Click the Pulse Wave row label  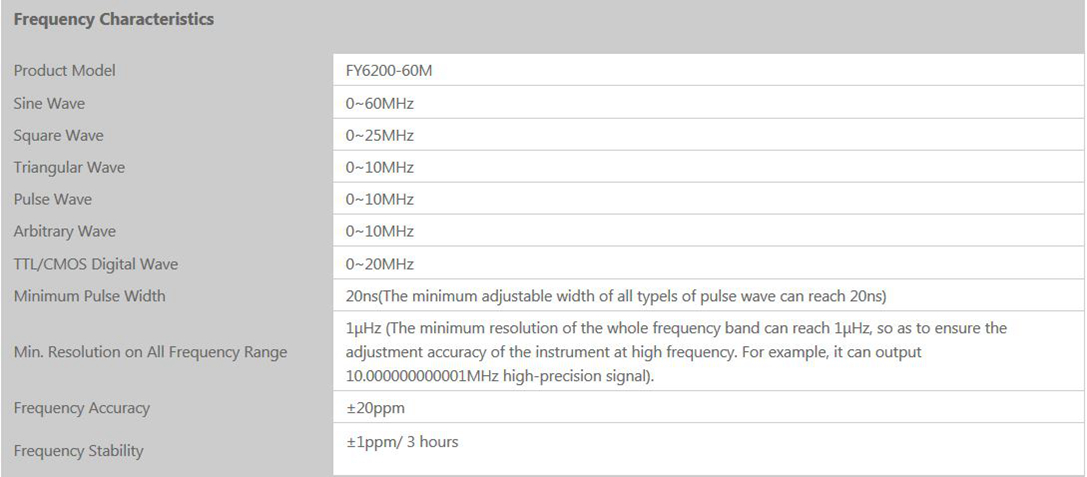(x=52, y=199)
